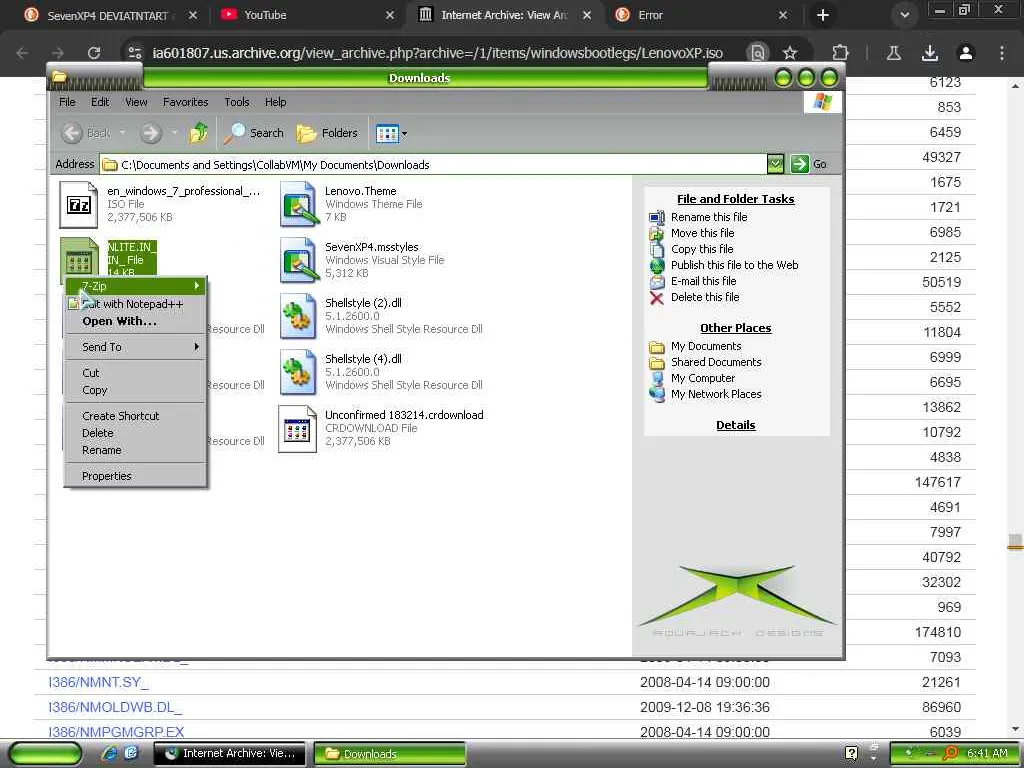The height and width of the screenshot is (768, 1024).
Task: Open the Help menu in Explorer
Action: (276, 102)
